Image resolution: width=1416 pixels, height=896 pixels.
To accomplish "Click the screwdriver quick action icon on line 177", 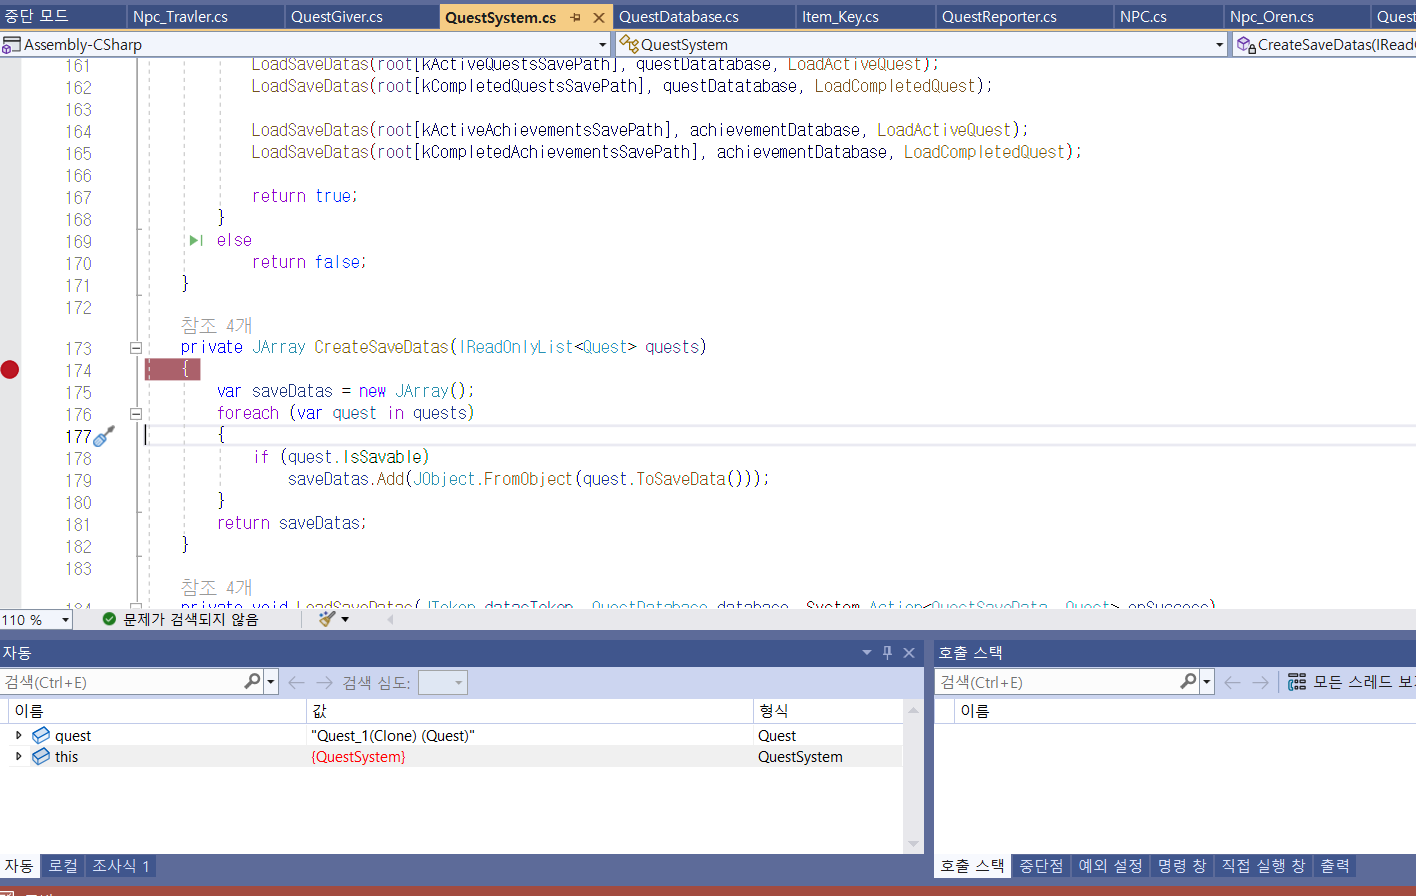I will 104,436.
